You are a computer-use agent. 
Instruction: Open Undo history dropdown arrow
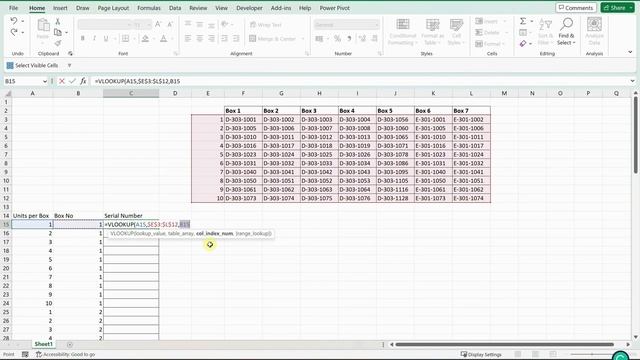click(22, 21)
